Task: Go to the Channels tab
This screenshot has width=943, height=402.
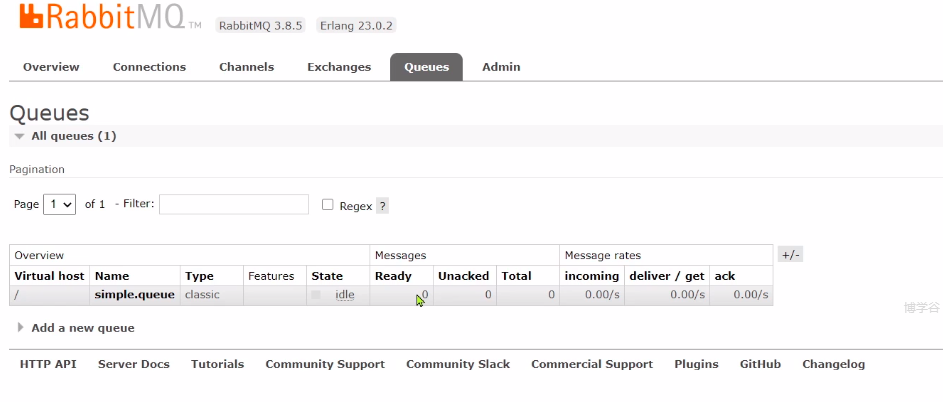Action: 246,67
